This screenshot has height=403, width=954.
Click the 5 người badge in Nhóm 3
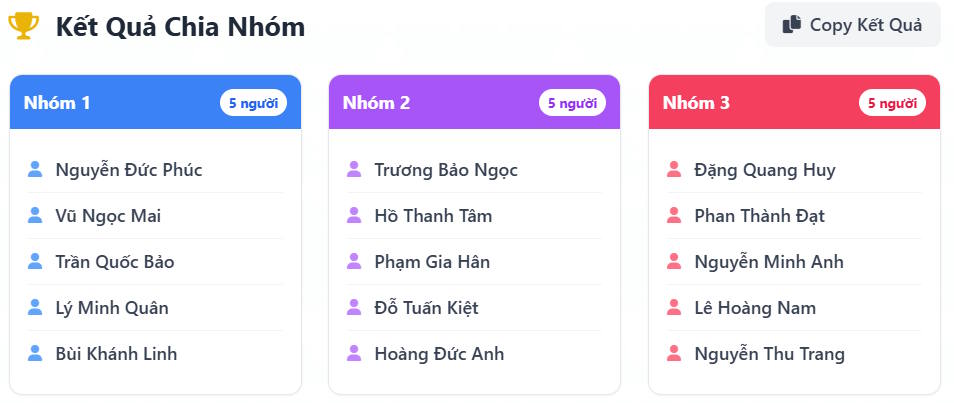892,102
